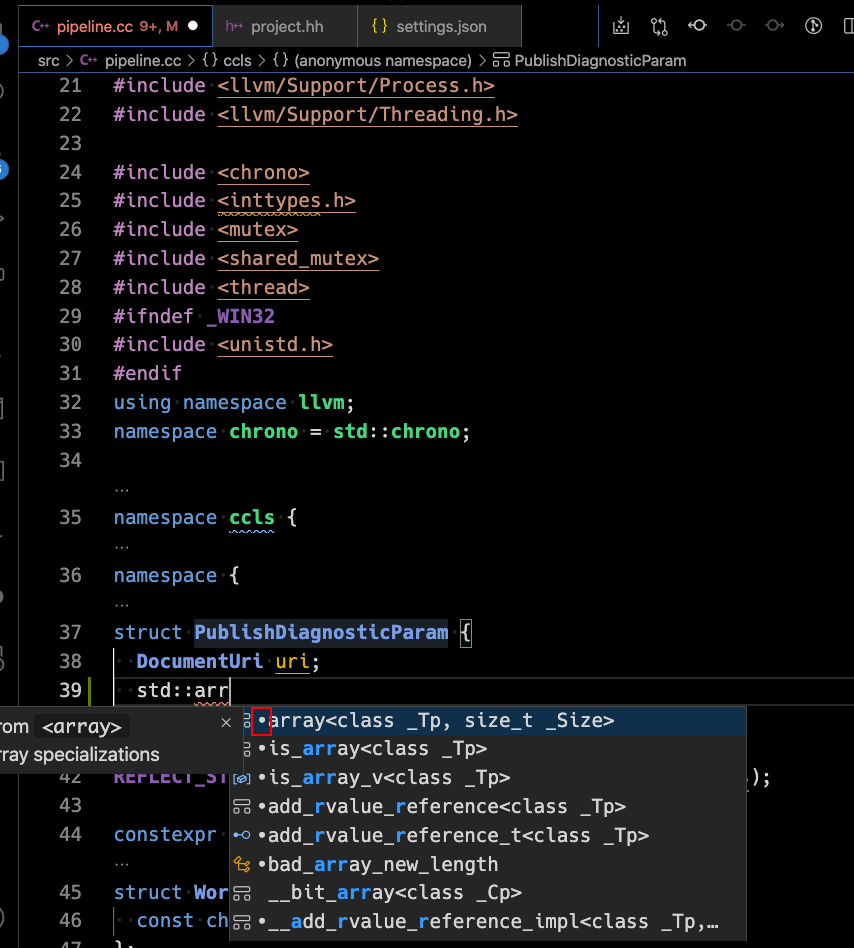Viewport: 854px width, 948px height.
Task: Click the compare changes icon in editor toolbar
Action: click(659, 26)
